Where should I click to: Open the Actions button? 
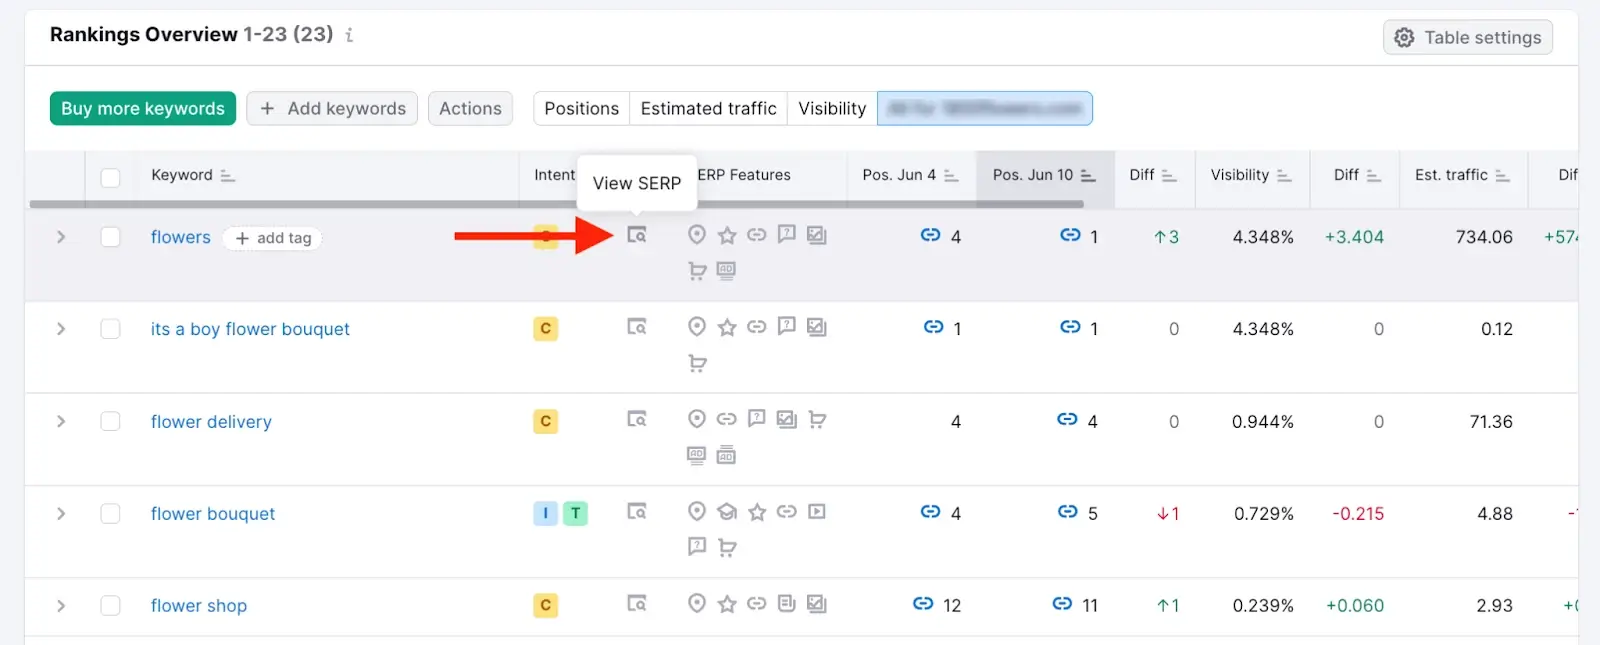click(x=470, y=108)
